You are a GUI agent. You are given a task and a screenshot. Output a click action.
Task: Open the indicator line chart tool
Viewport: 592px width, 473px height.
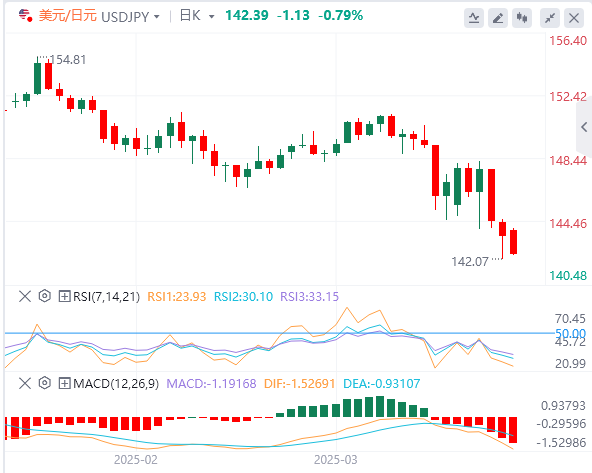point(474,18)
